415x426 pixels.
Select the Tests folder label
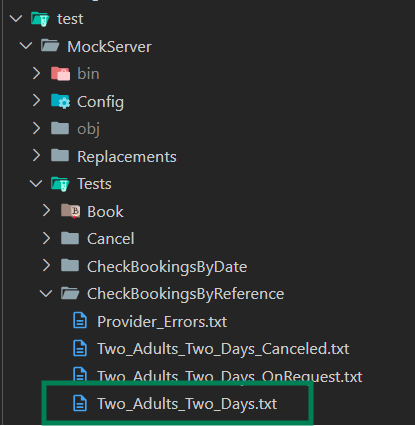point(94,184)
